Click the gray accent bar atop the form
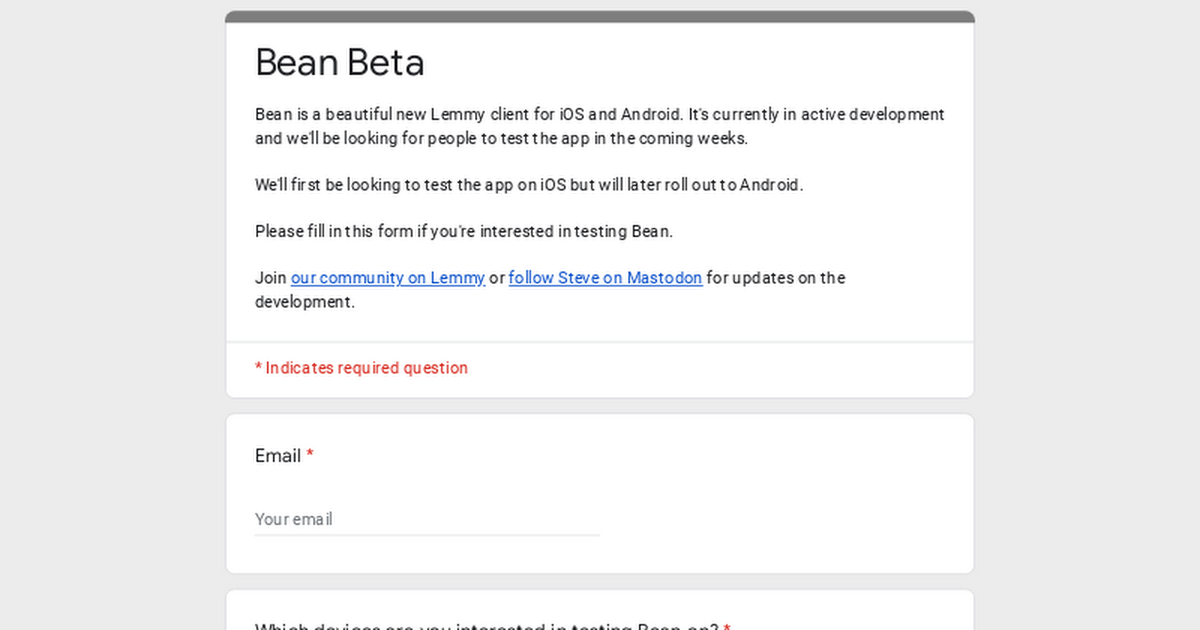The width and height of the screenshot is (1200, 630). 600,17
